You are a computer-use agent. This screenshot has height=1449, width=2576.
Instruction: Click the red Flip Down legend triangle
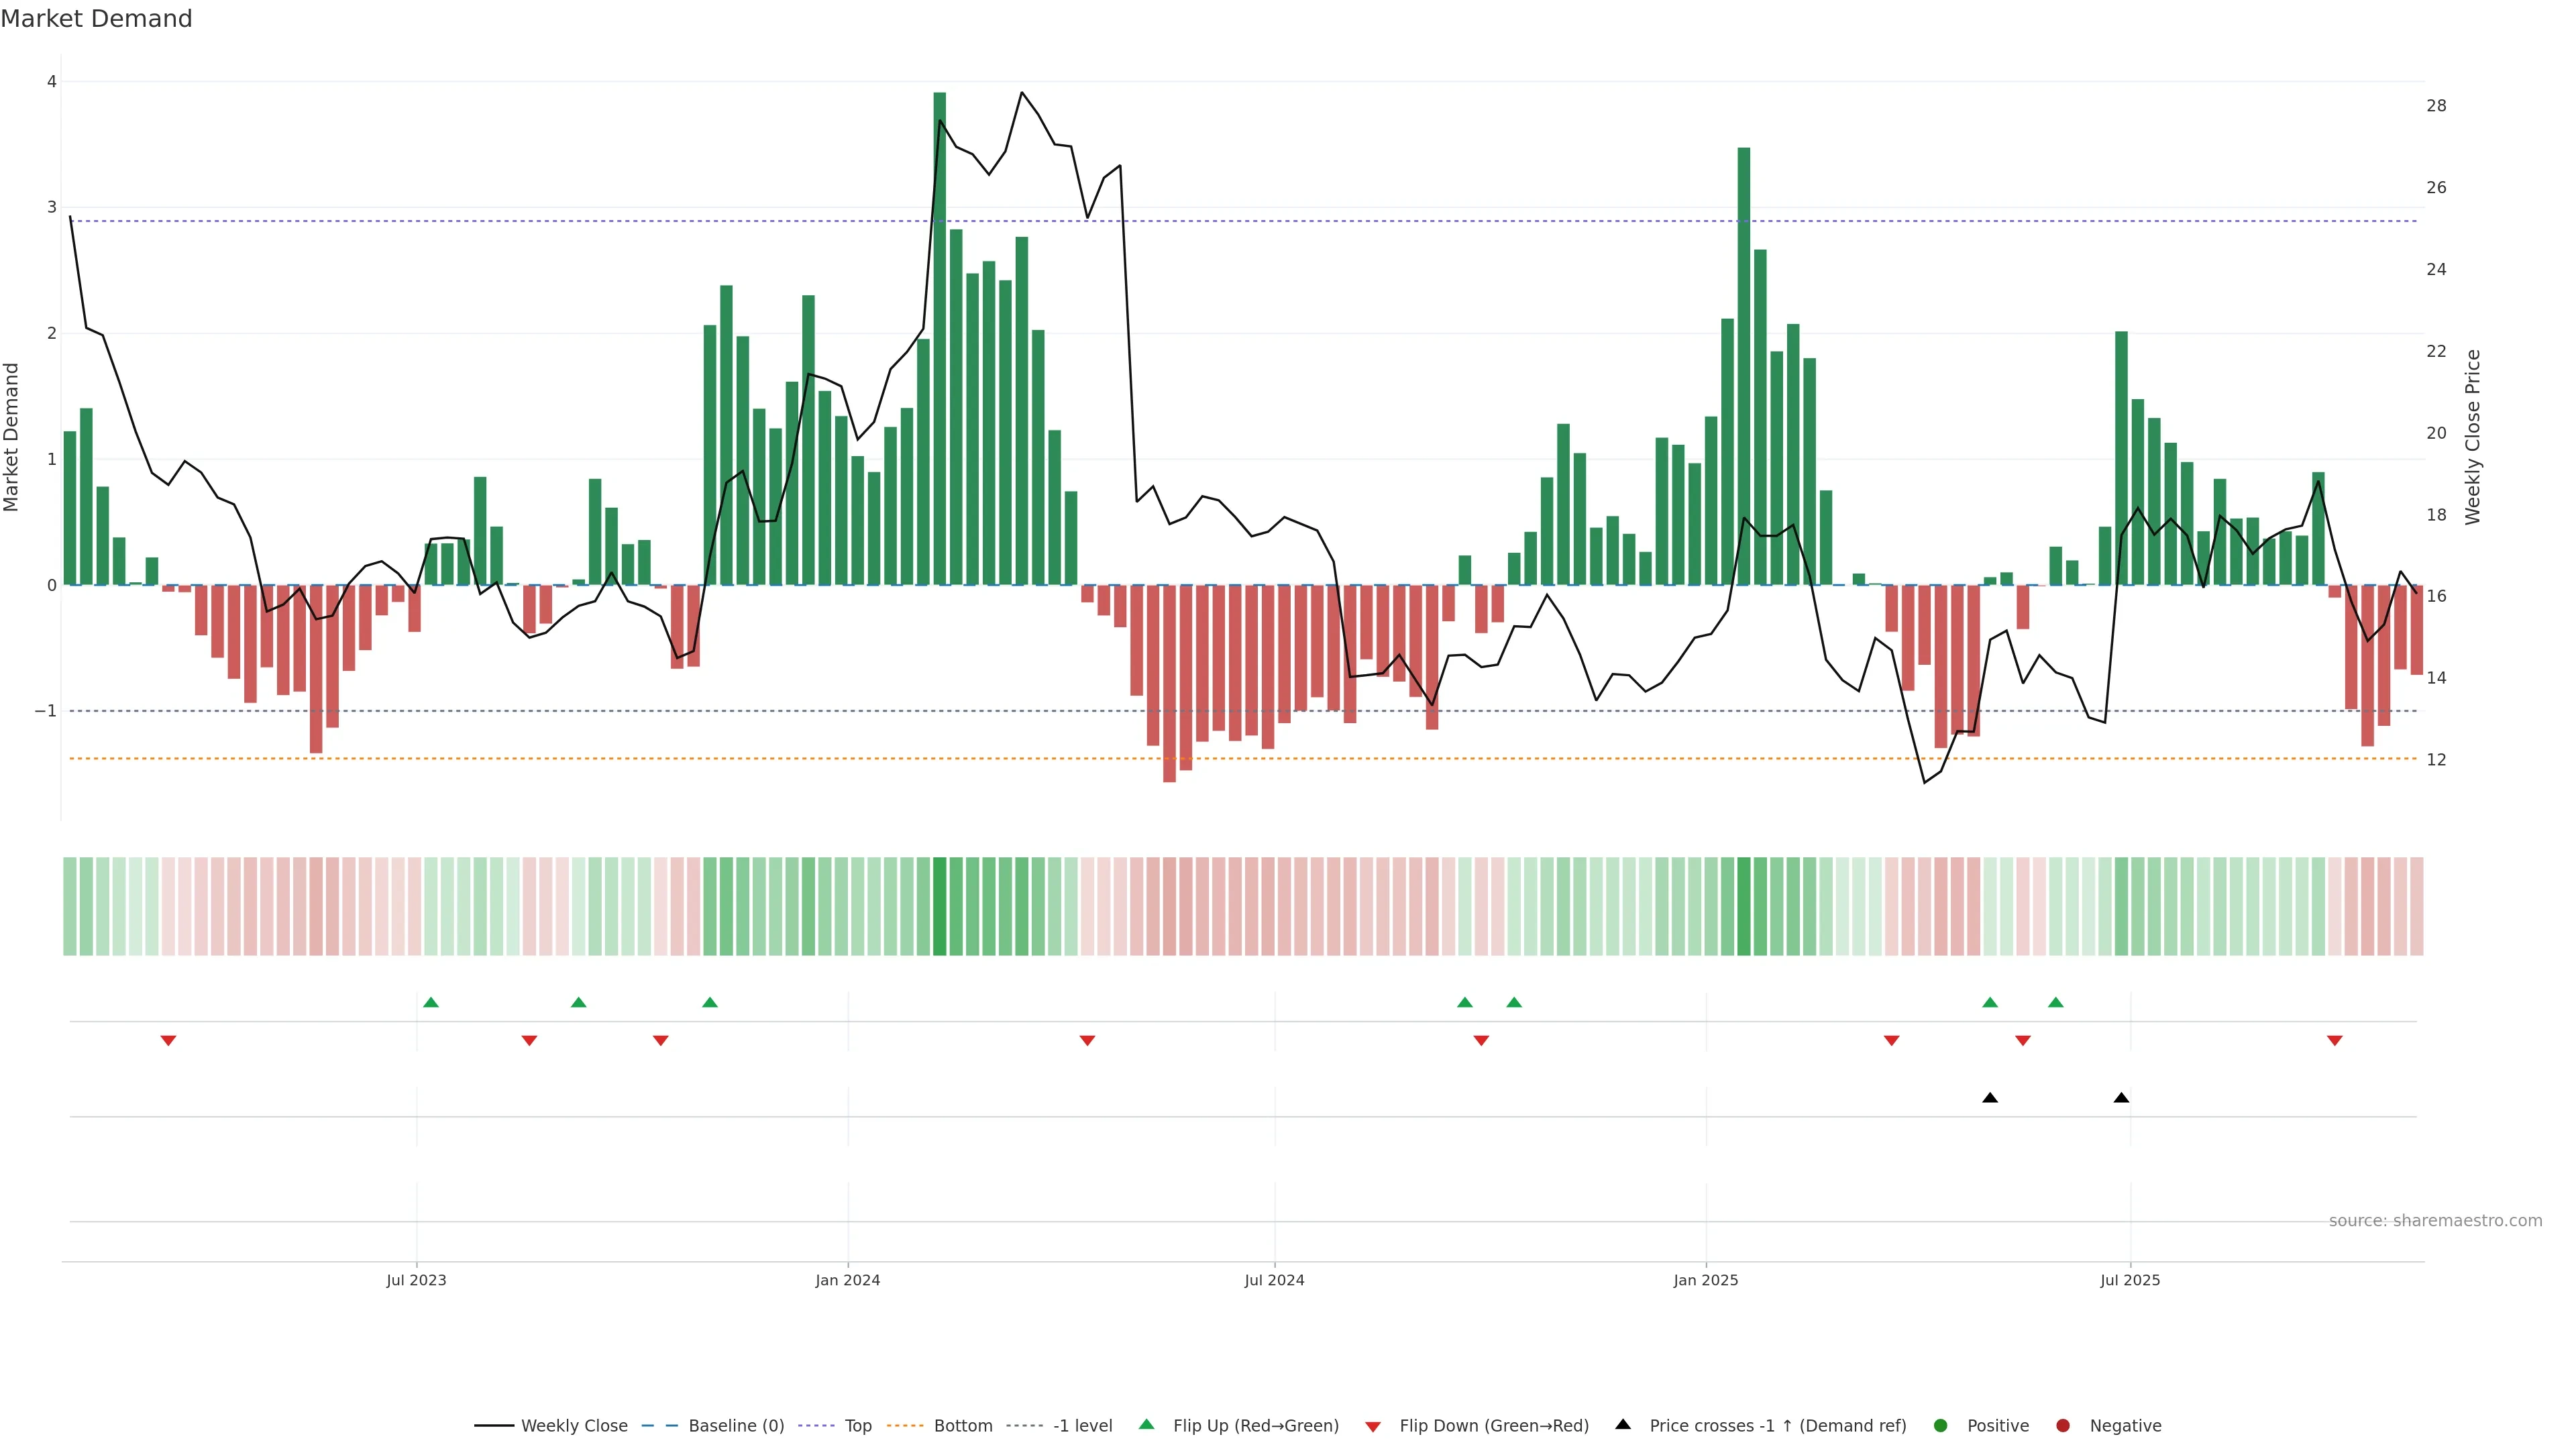tap(1373, 1426)
